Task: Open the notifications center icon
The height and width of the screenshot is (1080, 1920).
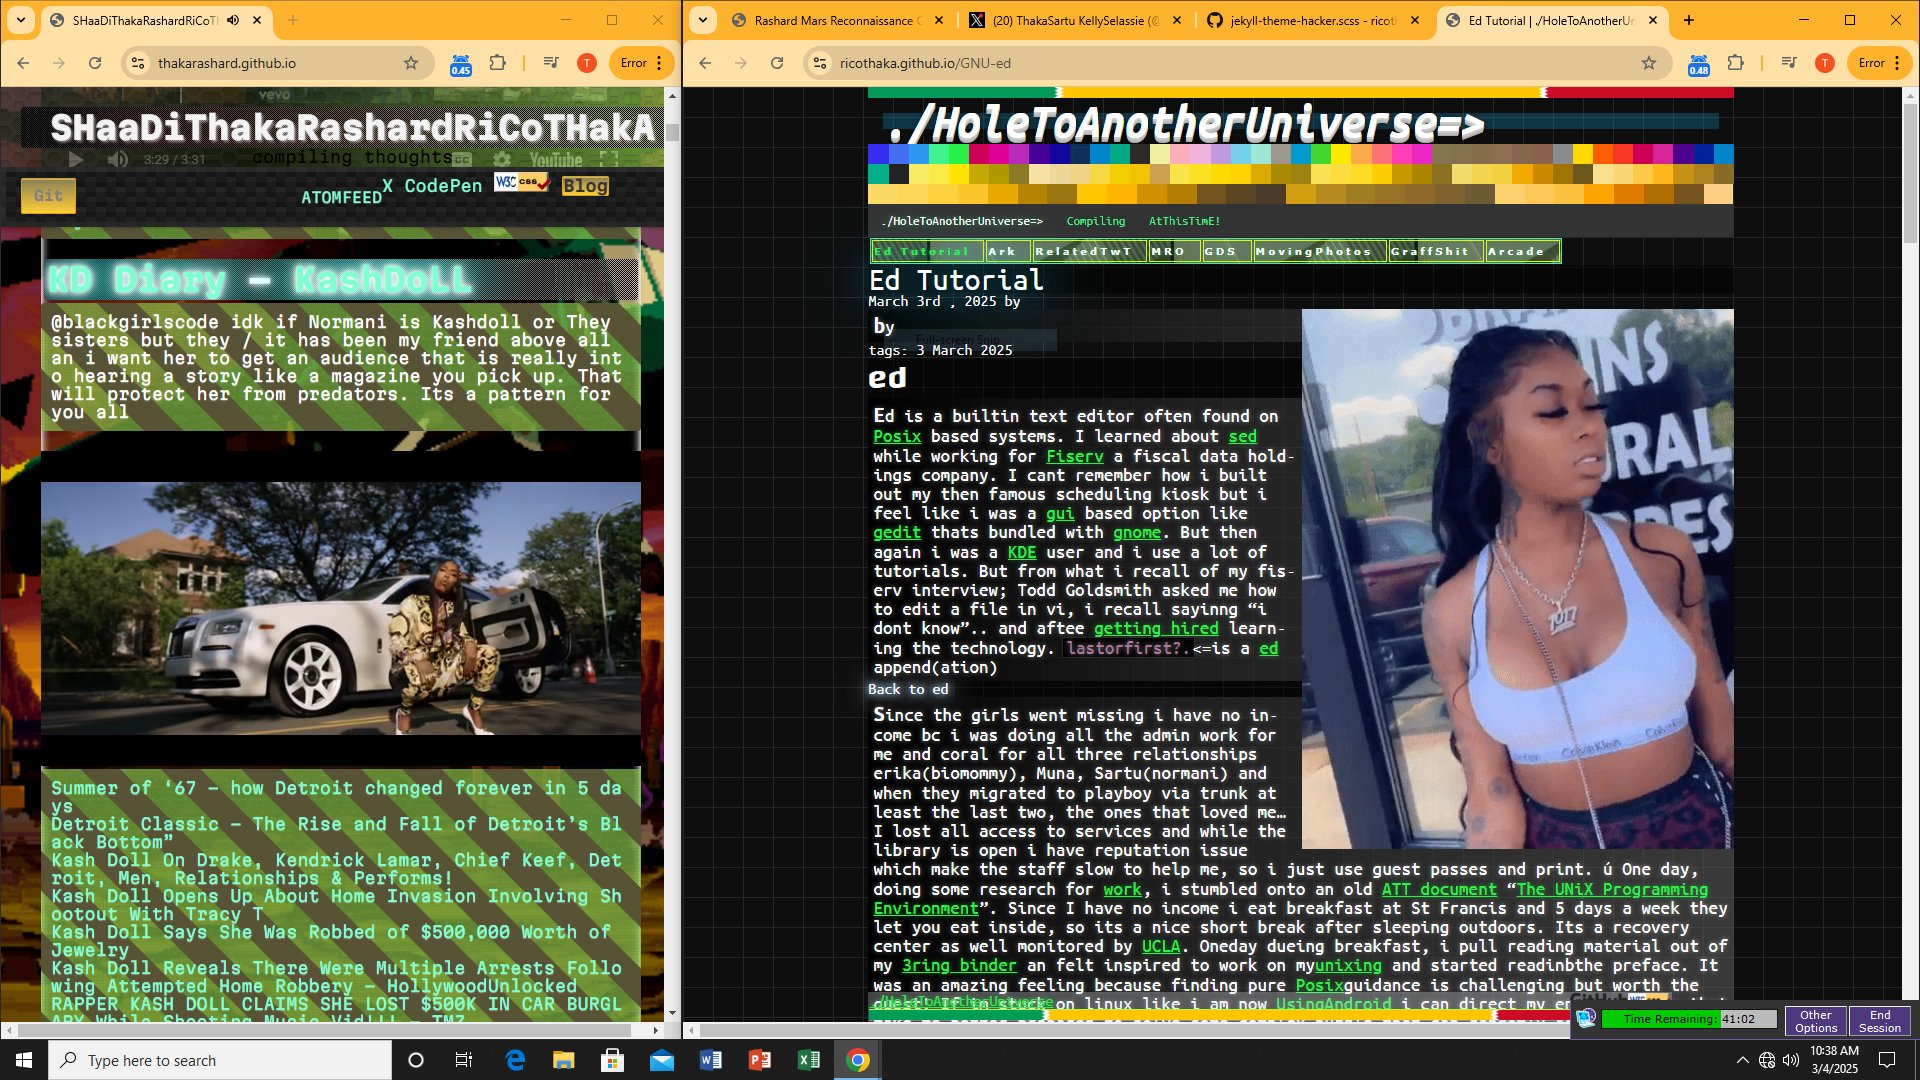Action: (x=1887, y=1060)
